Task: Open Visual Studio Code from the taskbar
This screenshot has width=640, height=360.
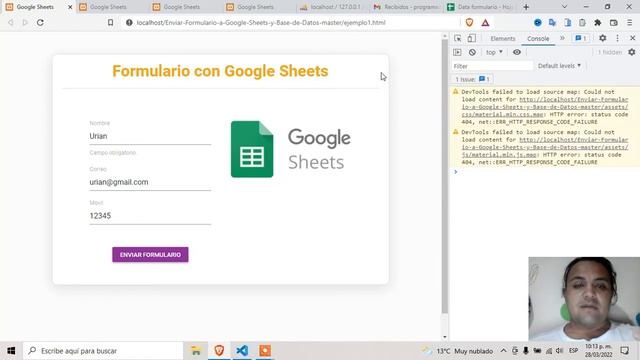Action: pyautogui.click(x=242, y=351)
